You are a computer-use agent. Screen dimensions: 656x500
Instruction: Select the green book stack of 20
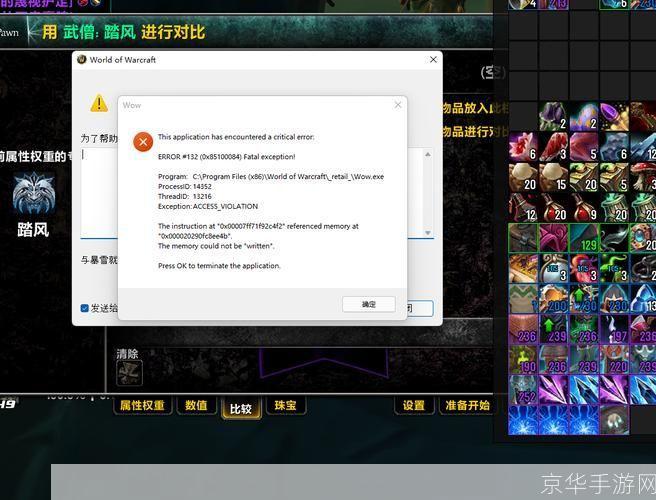point(584,177)
